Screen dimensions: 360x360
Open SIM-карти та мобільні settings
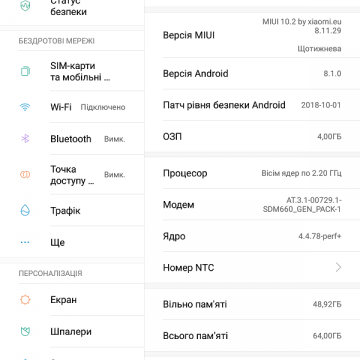pos(72,71)
